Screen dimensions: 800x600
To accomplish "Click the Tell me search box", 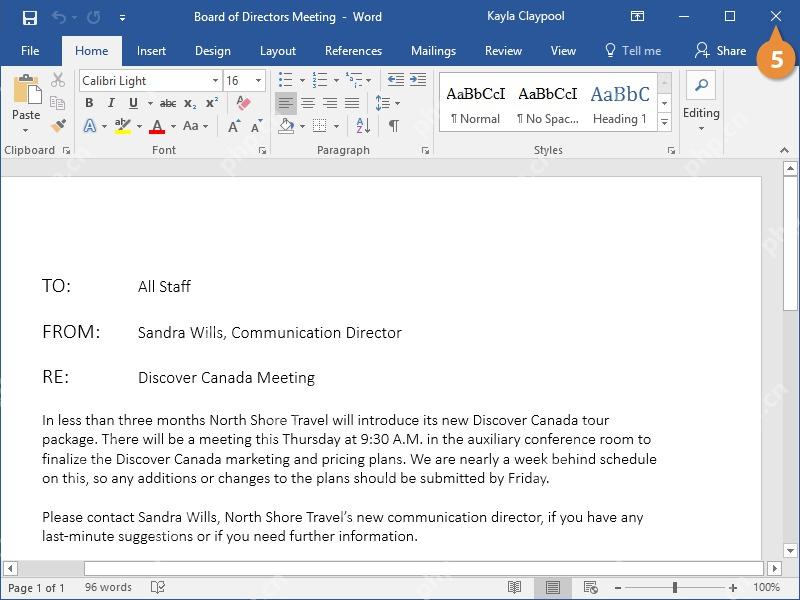I will click(x=633, y=51).
